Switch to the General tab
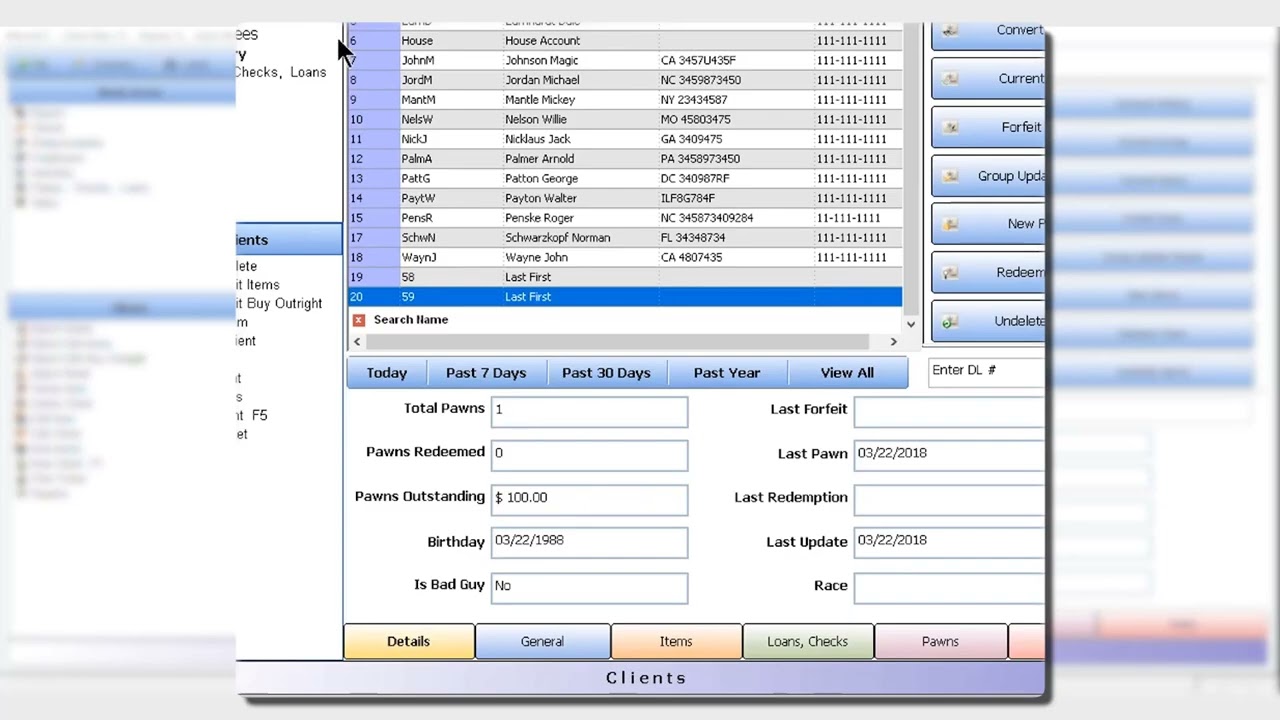 pos(542,642)
